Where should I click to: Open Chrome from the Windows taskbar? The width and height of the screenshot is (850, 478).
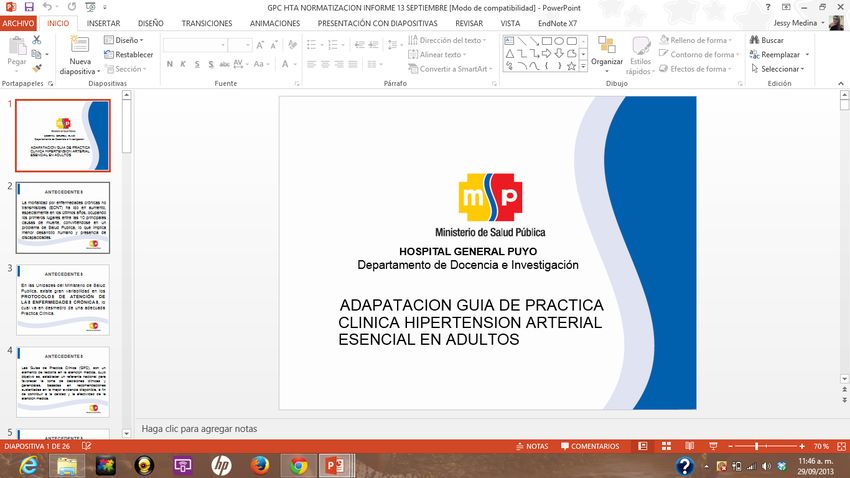pos(298,465)
